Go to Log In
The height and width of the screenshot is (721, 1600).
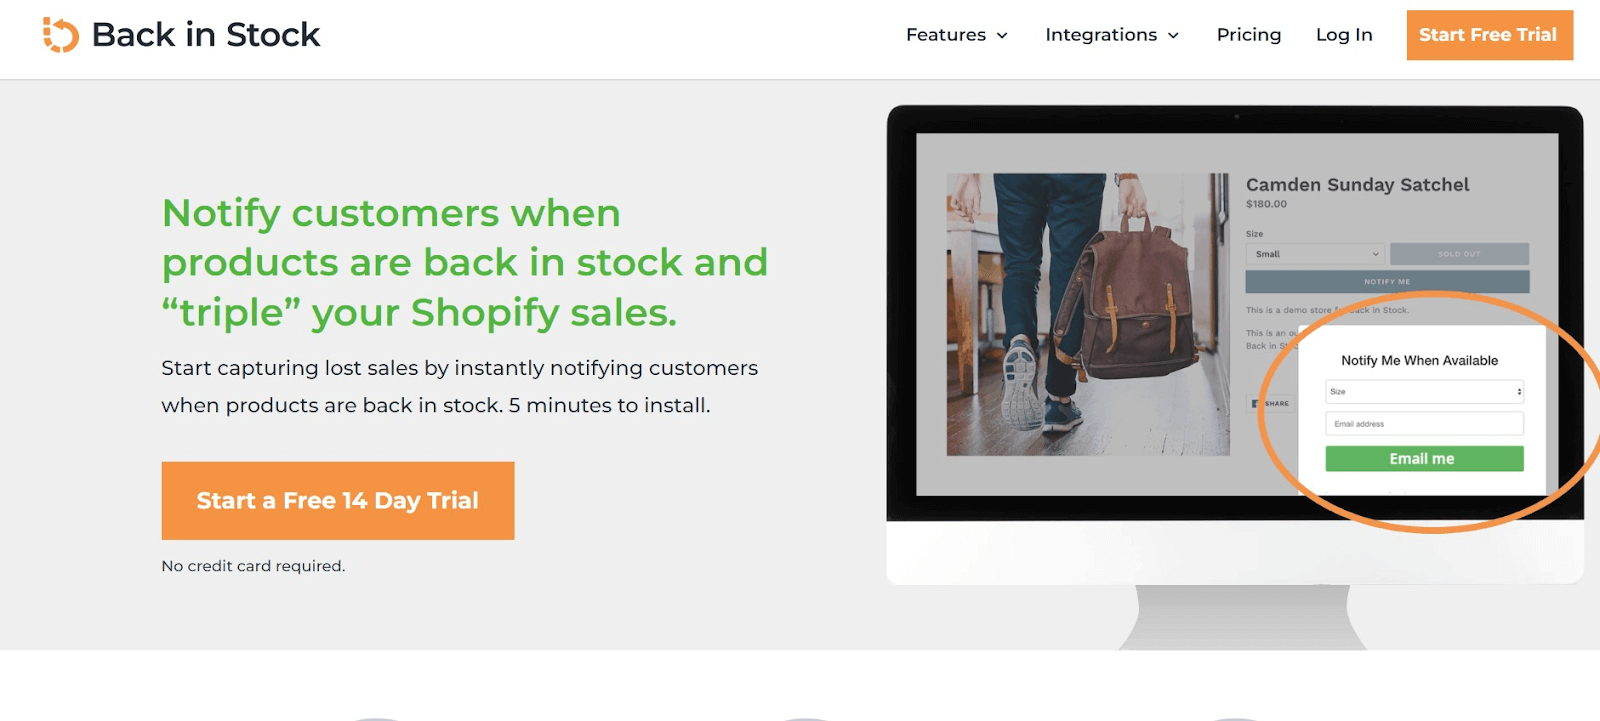(1344, 35)
